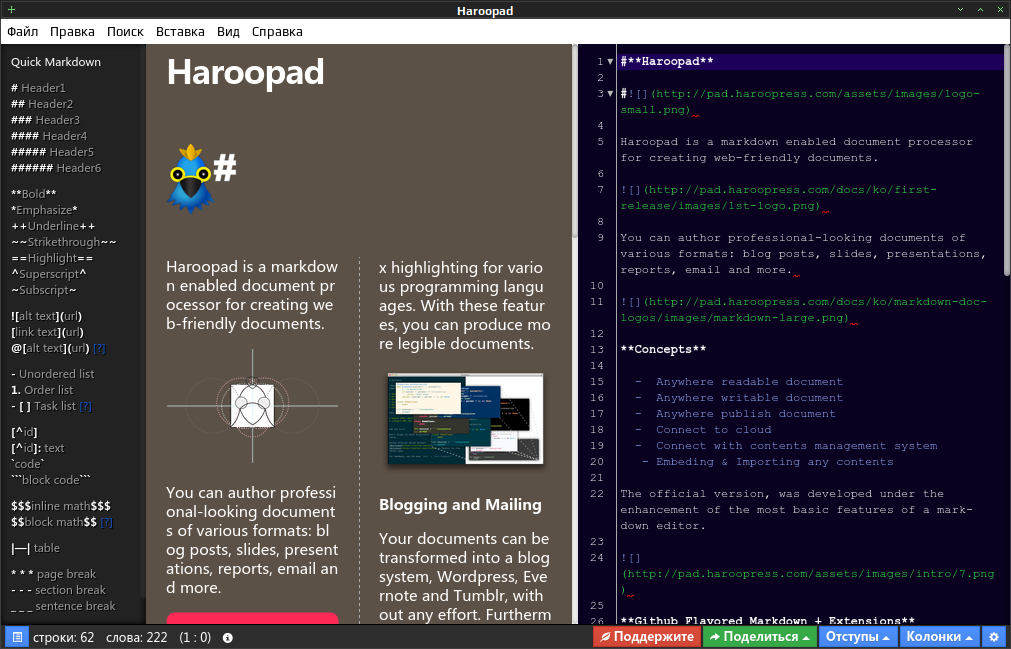Insert # Header1 from Quick Markdown
Screen dimensions: 1011x649
(38, 88)
